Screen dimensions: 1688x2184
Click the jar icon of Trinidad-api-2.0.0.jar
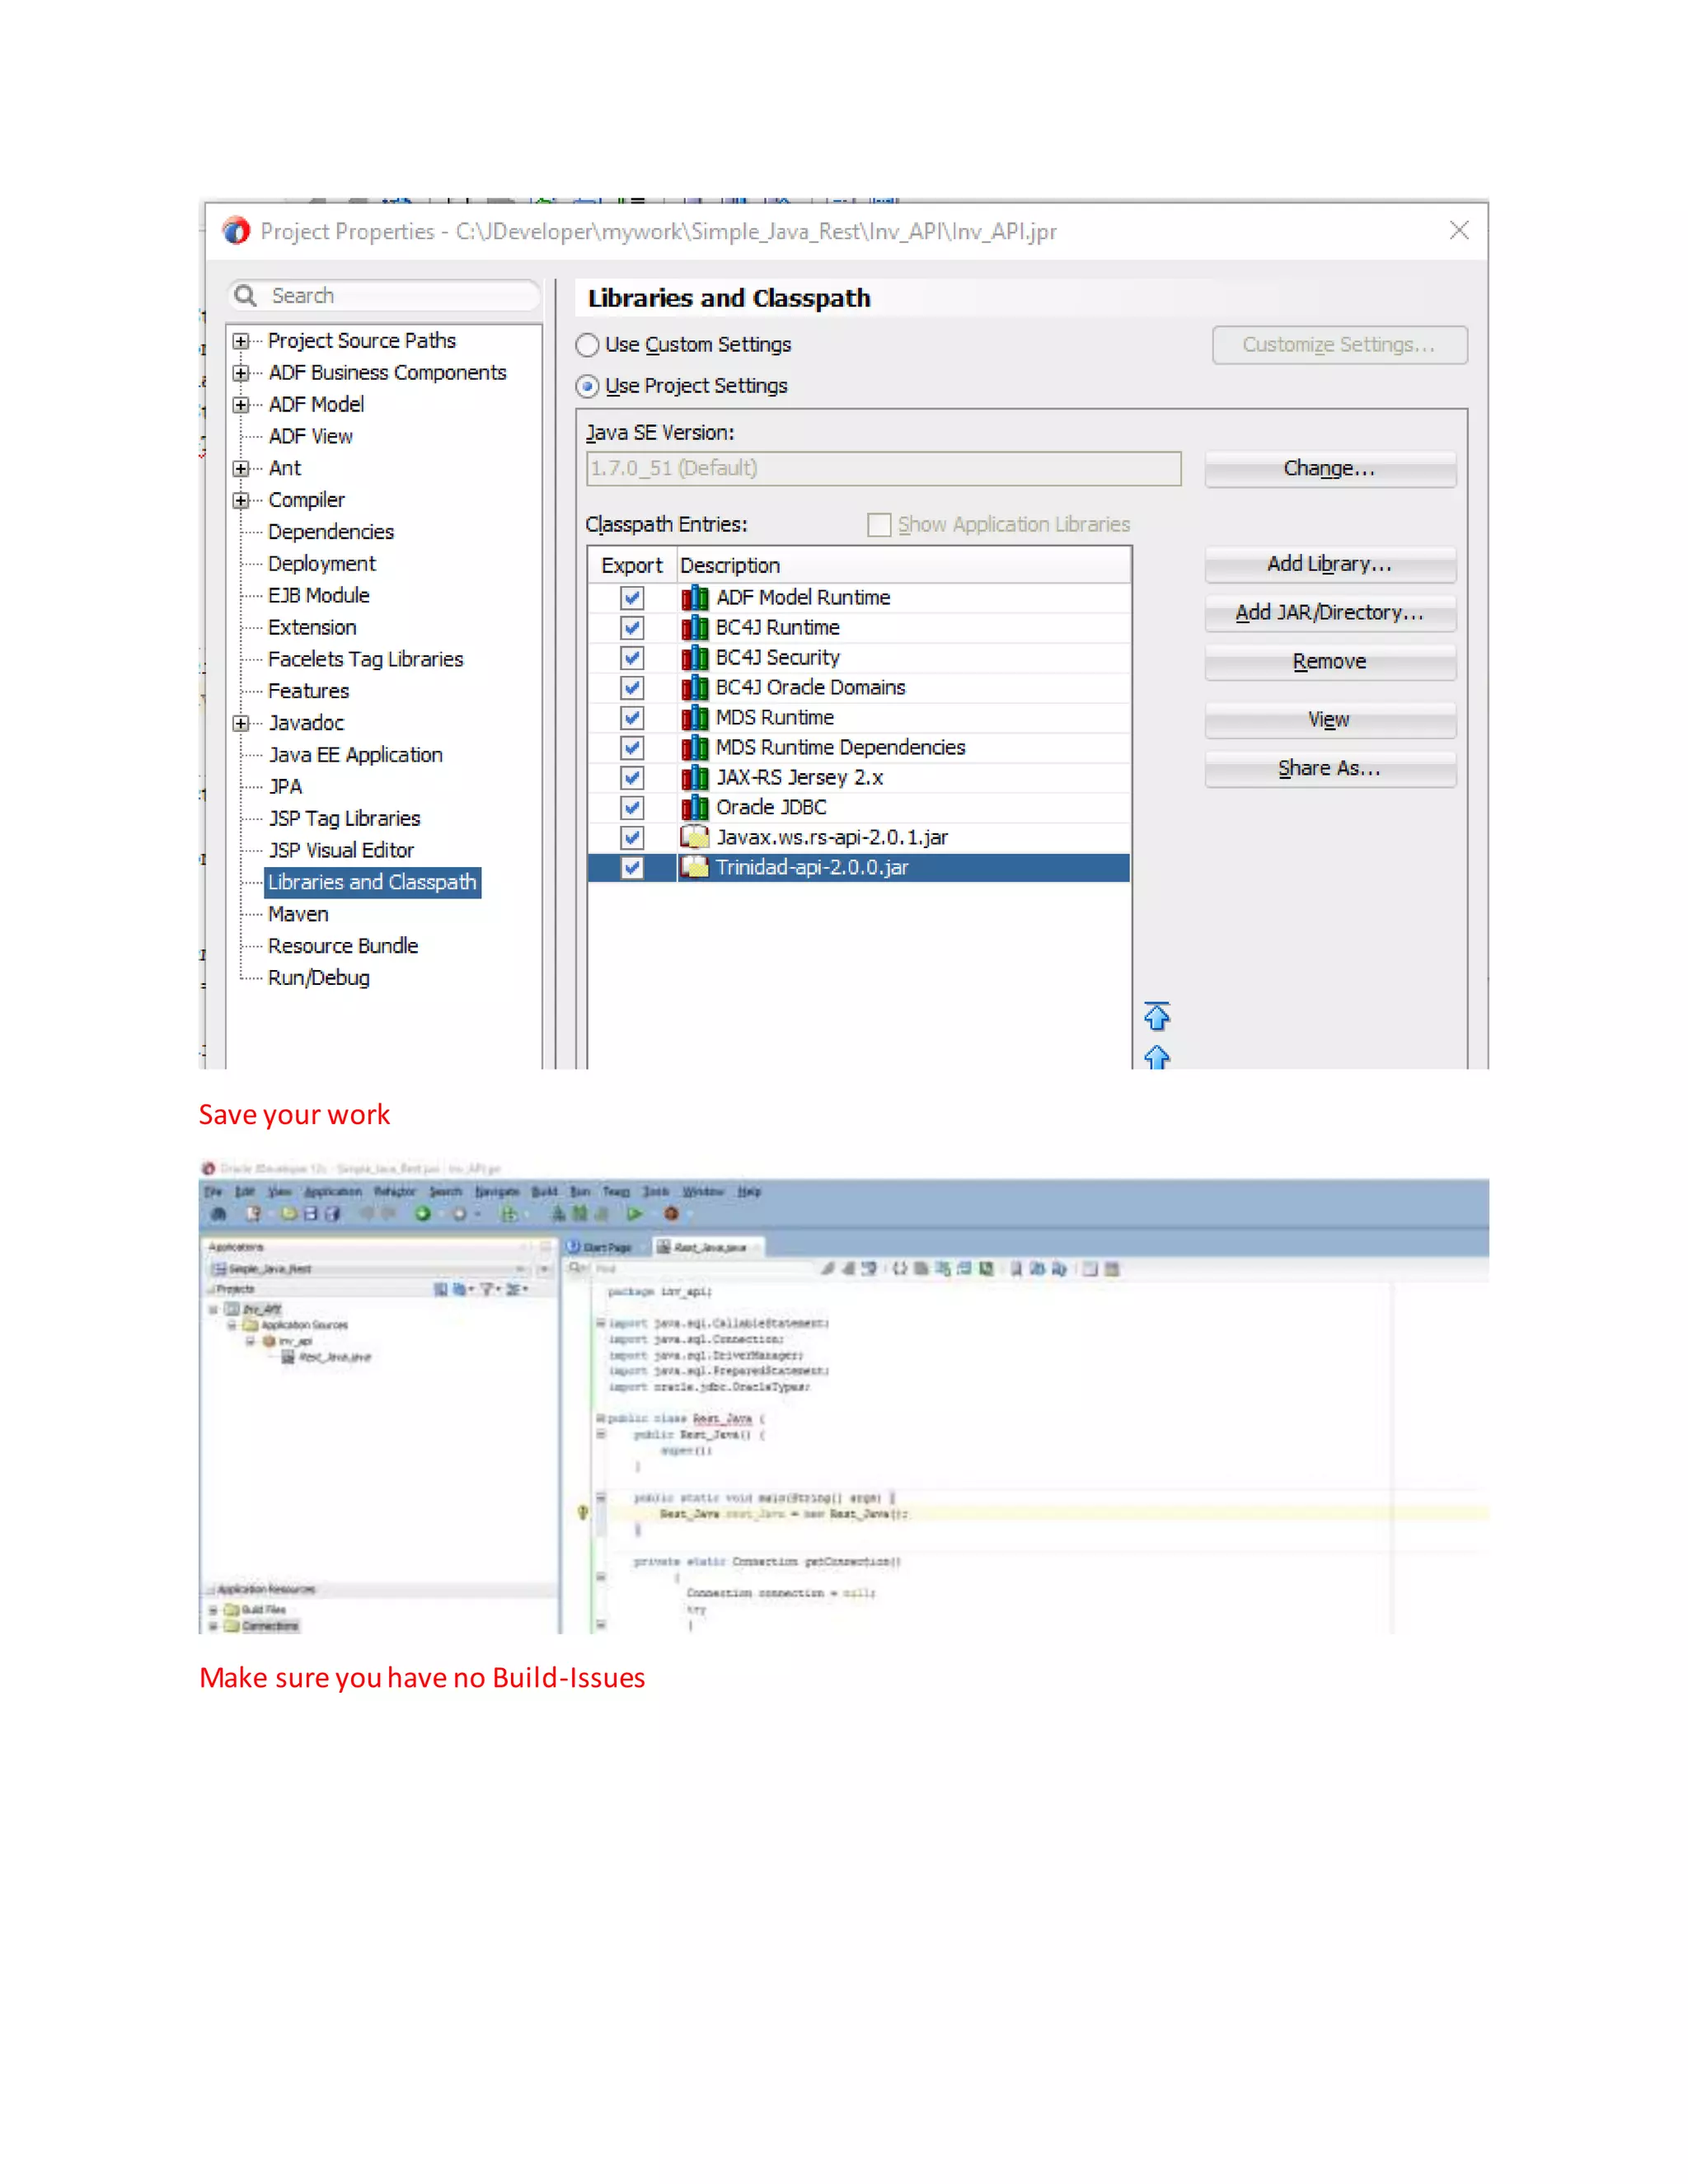click(x=694, y=867)
